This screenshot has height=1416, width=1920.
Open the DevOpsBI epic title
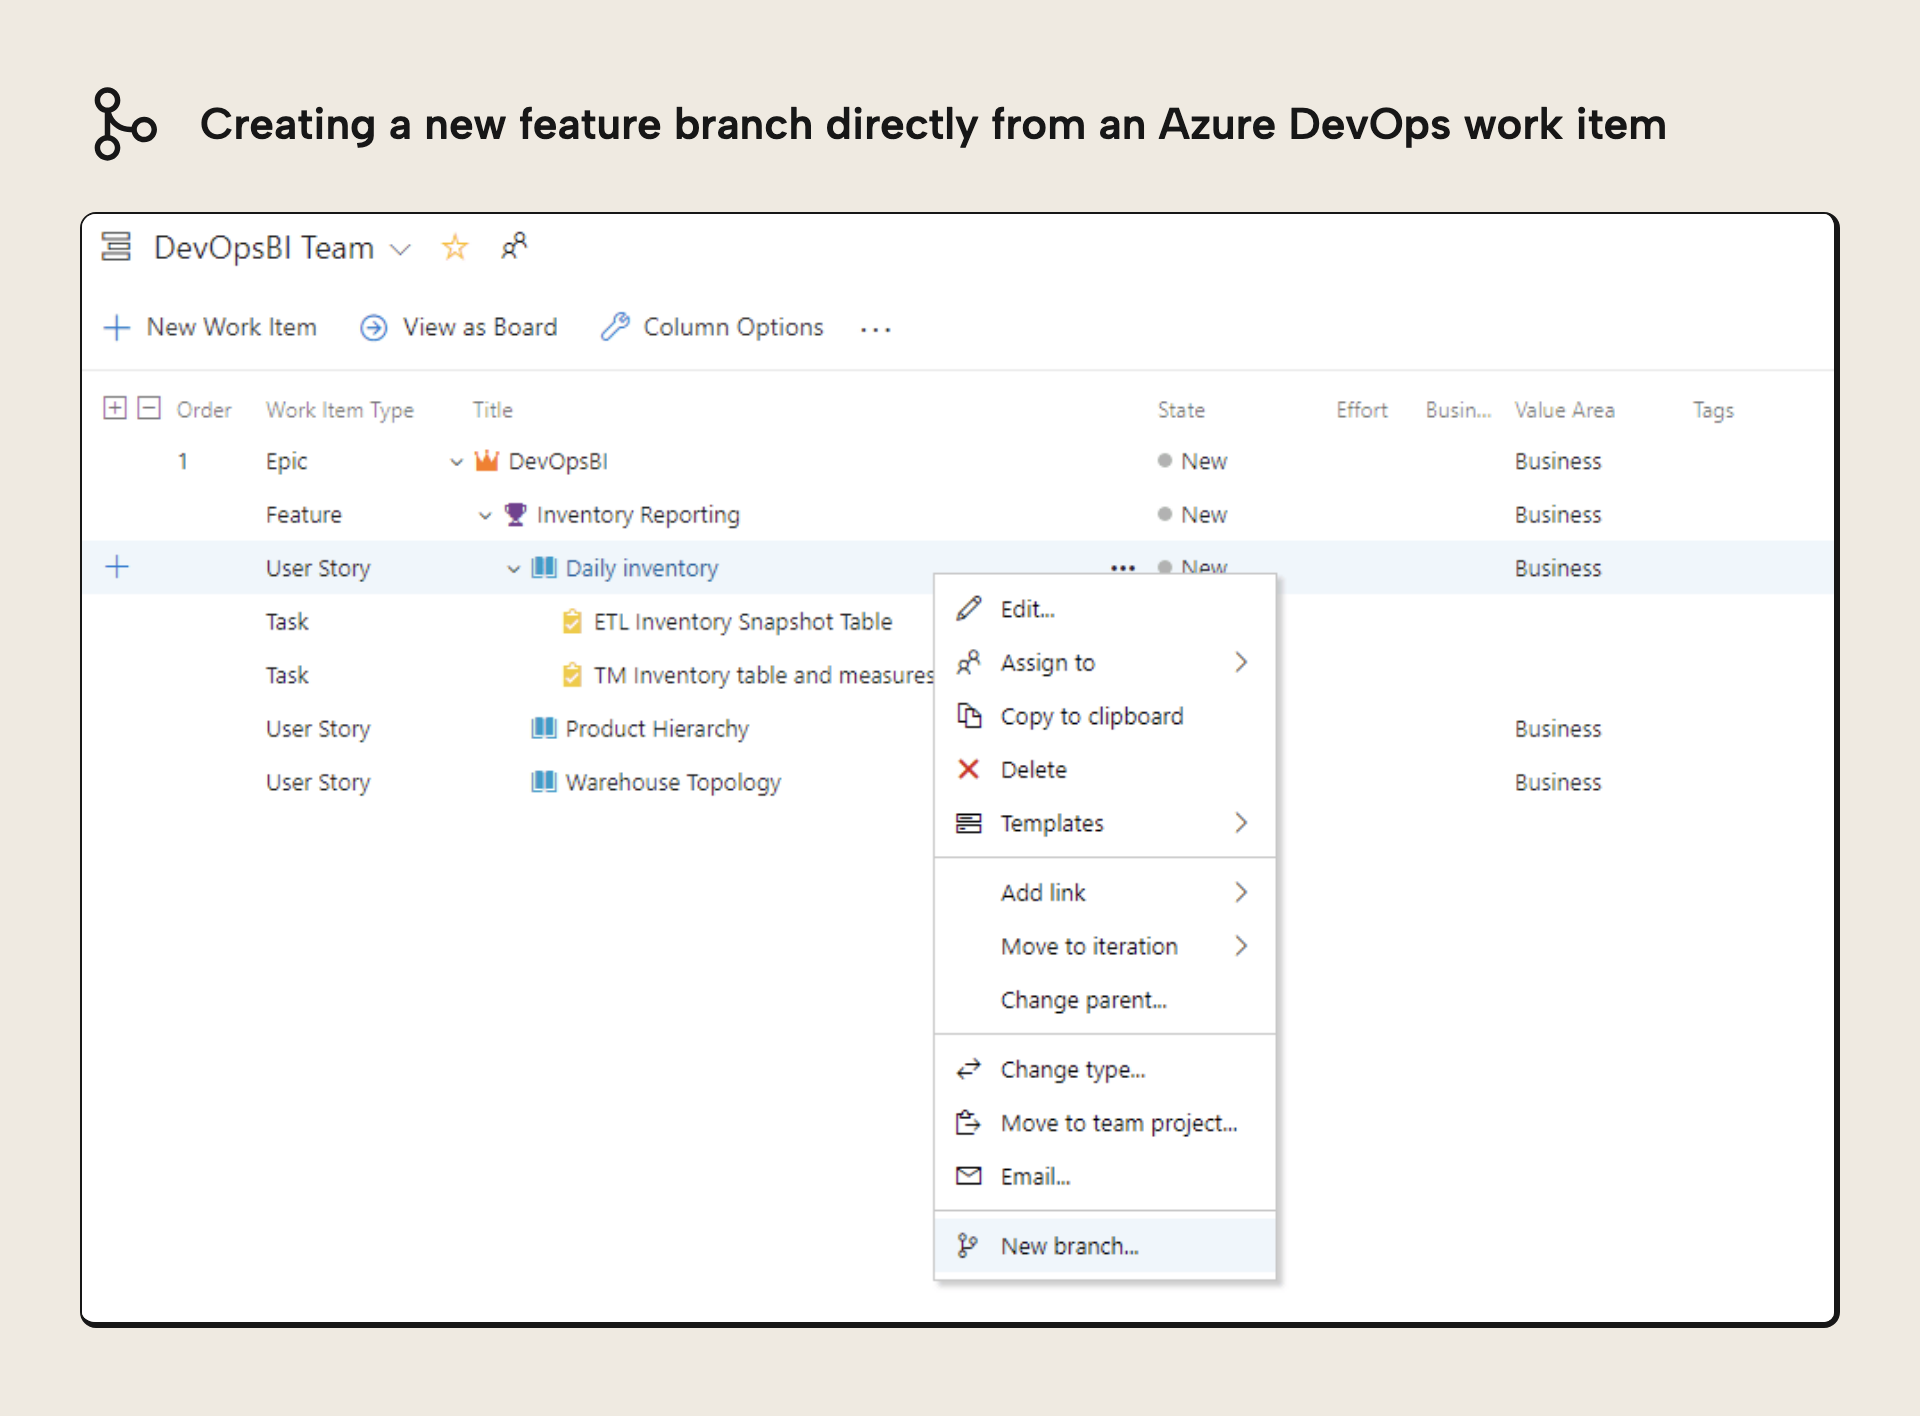[558, 461]
